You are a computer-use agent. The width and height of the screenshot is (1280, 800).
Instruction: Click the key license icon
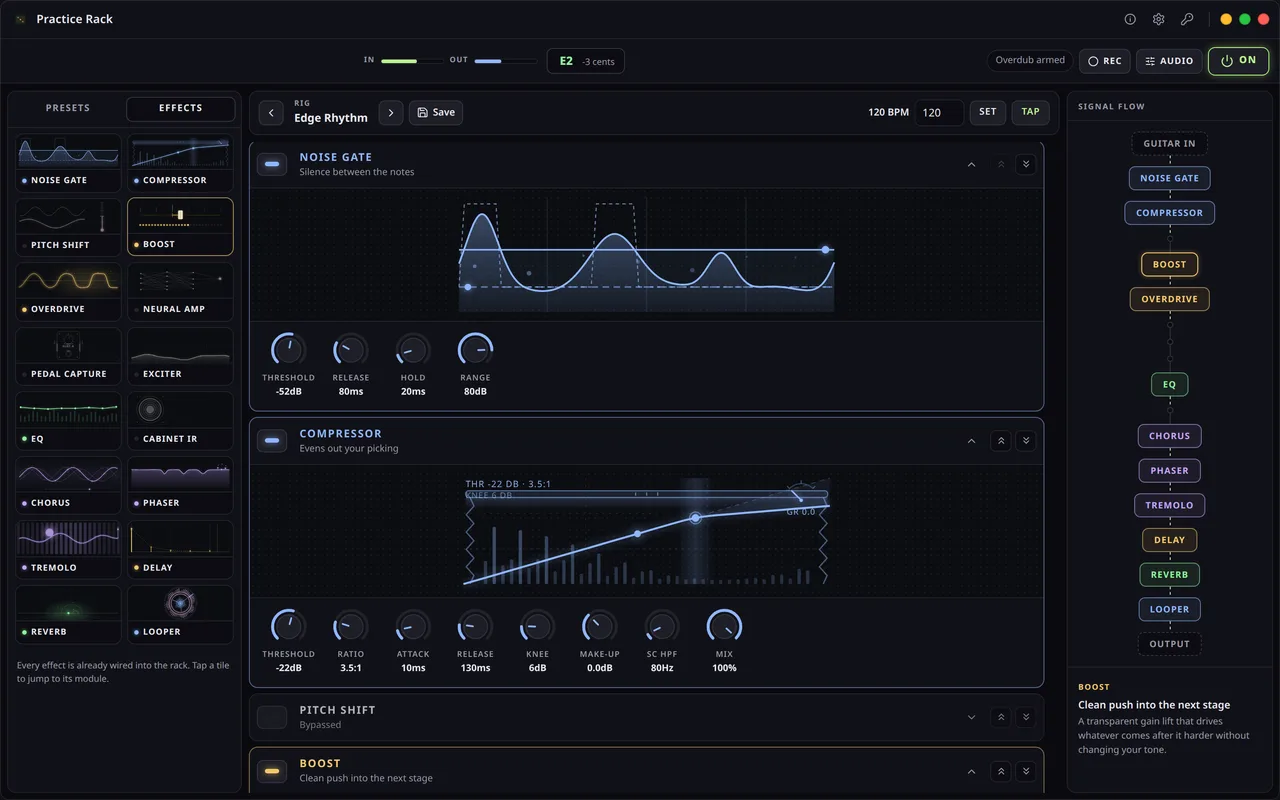(1187, 19)
